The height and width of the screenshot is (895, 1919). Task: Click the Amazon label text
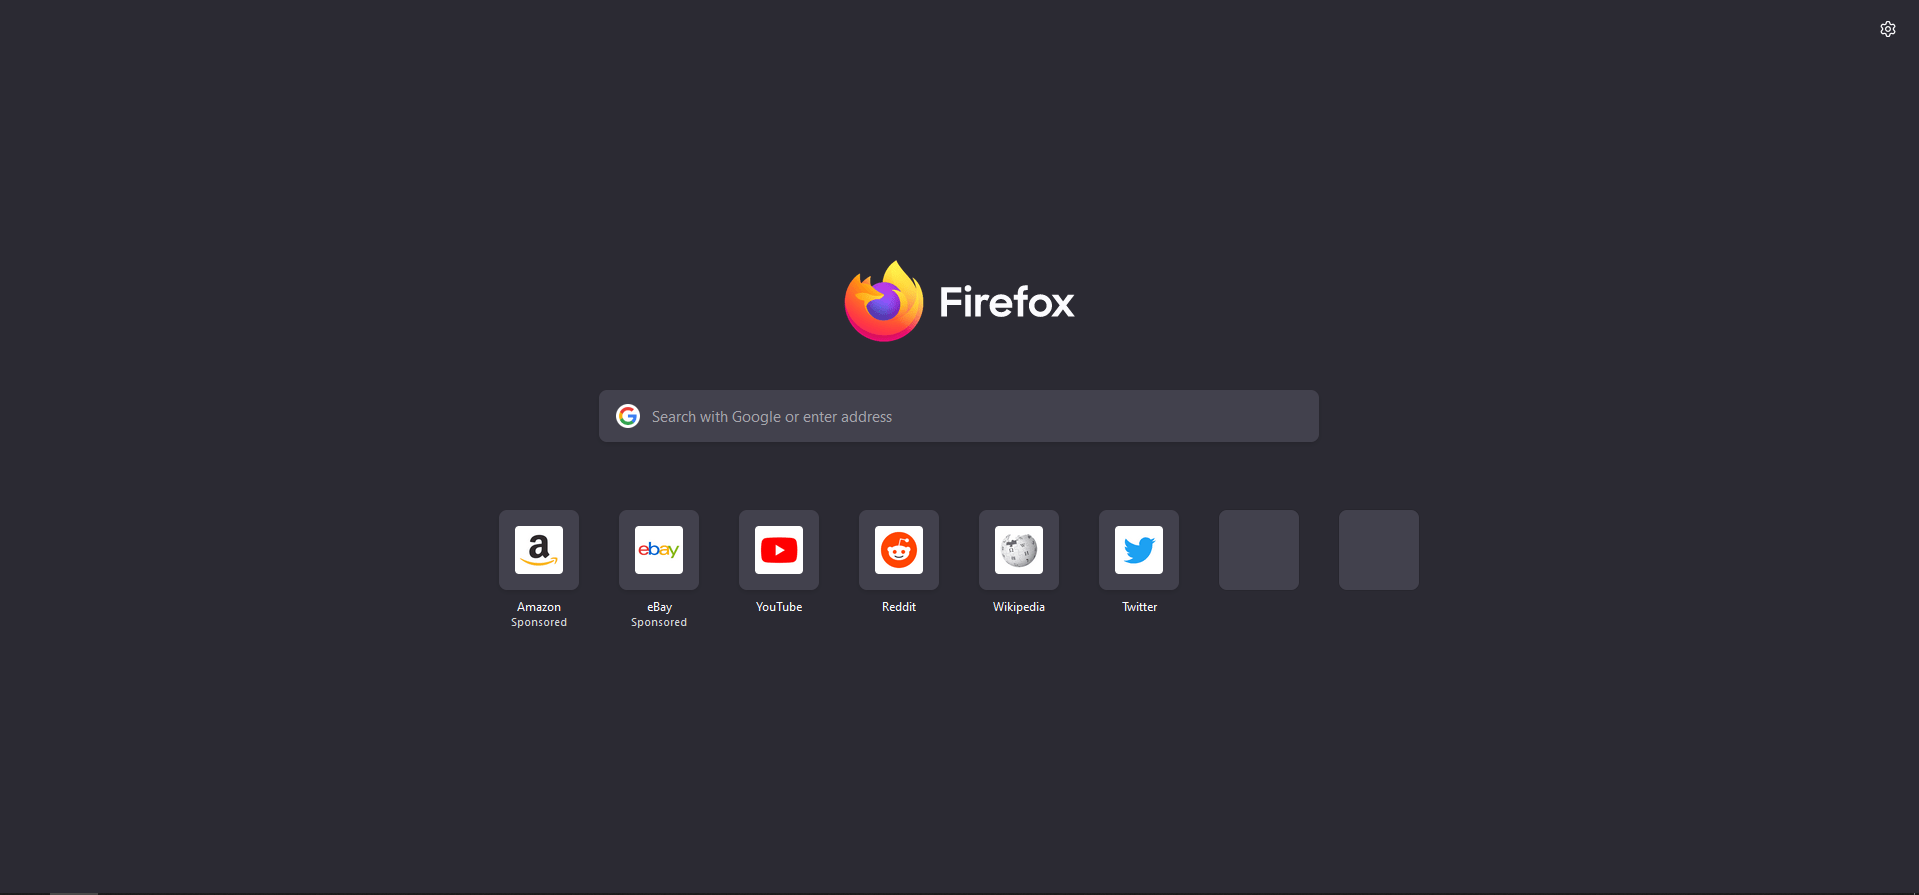coord(539,607)
